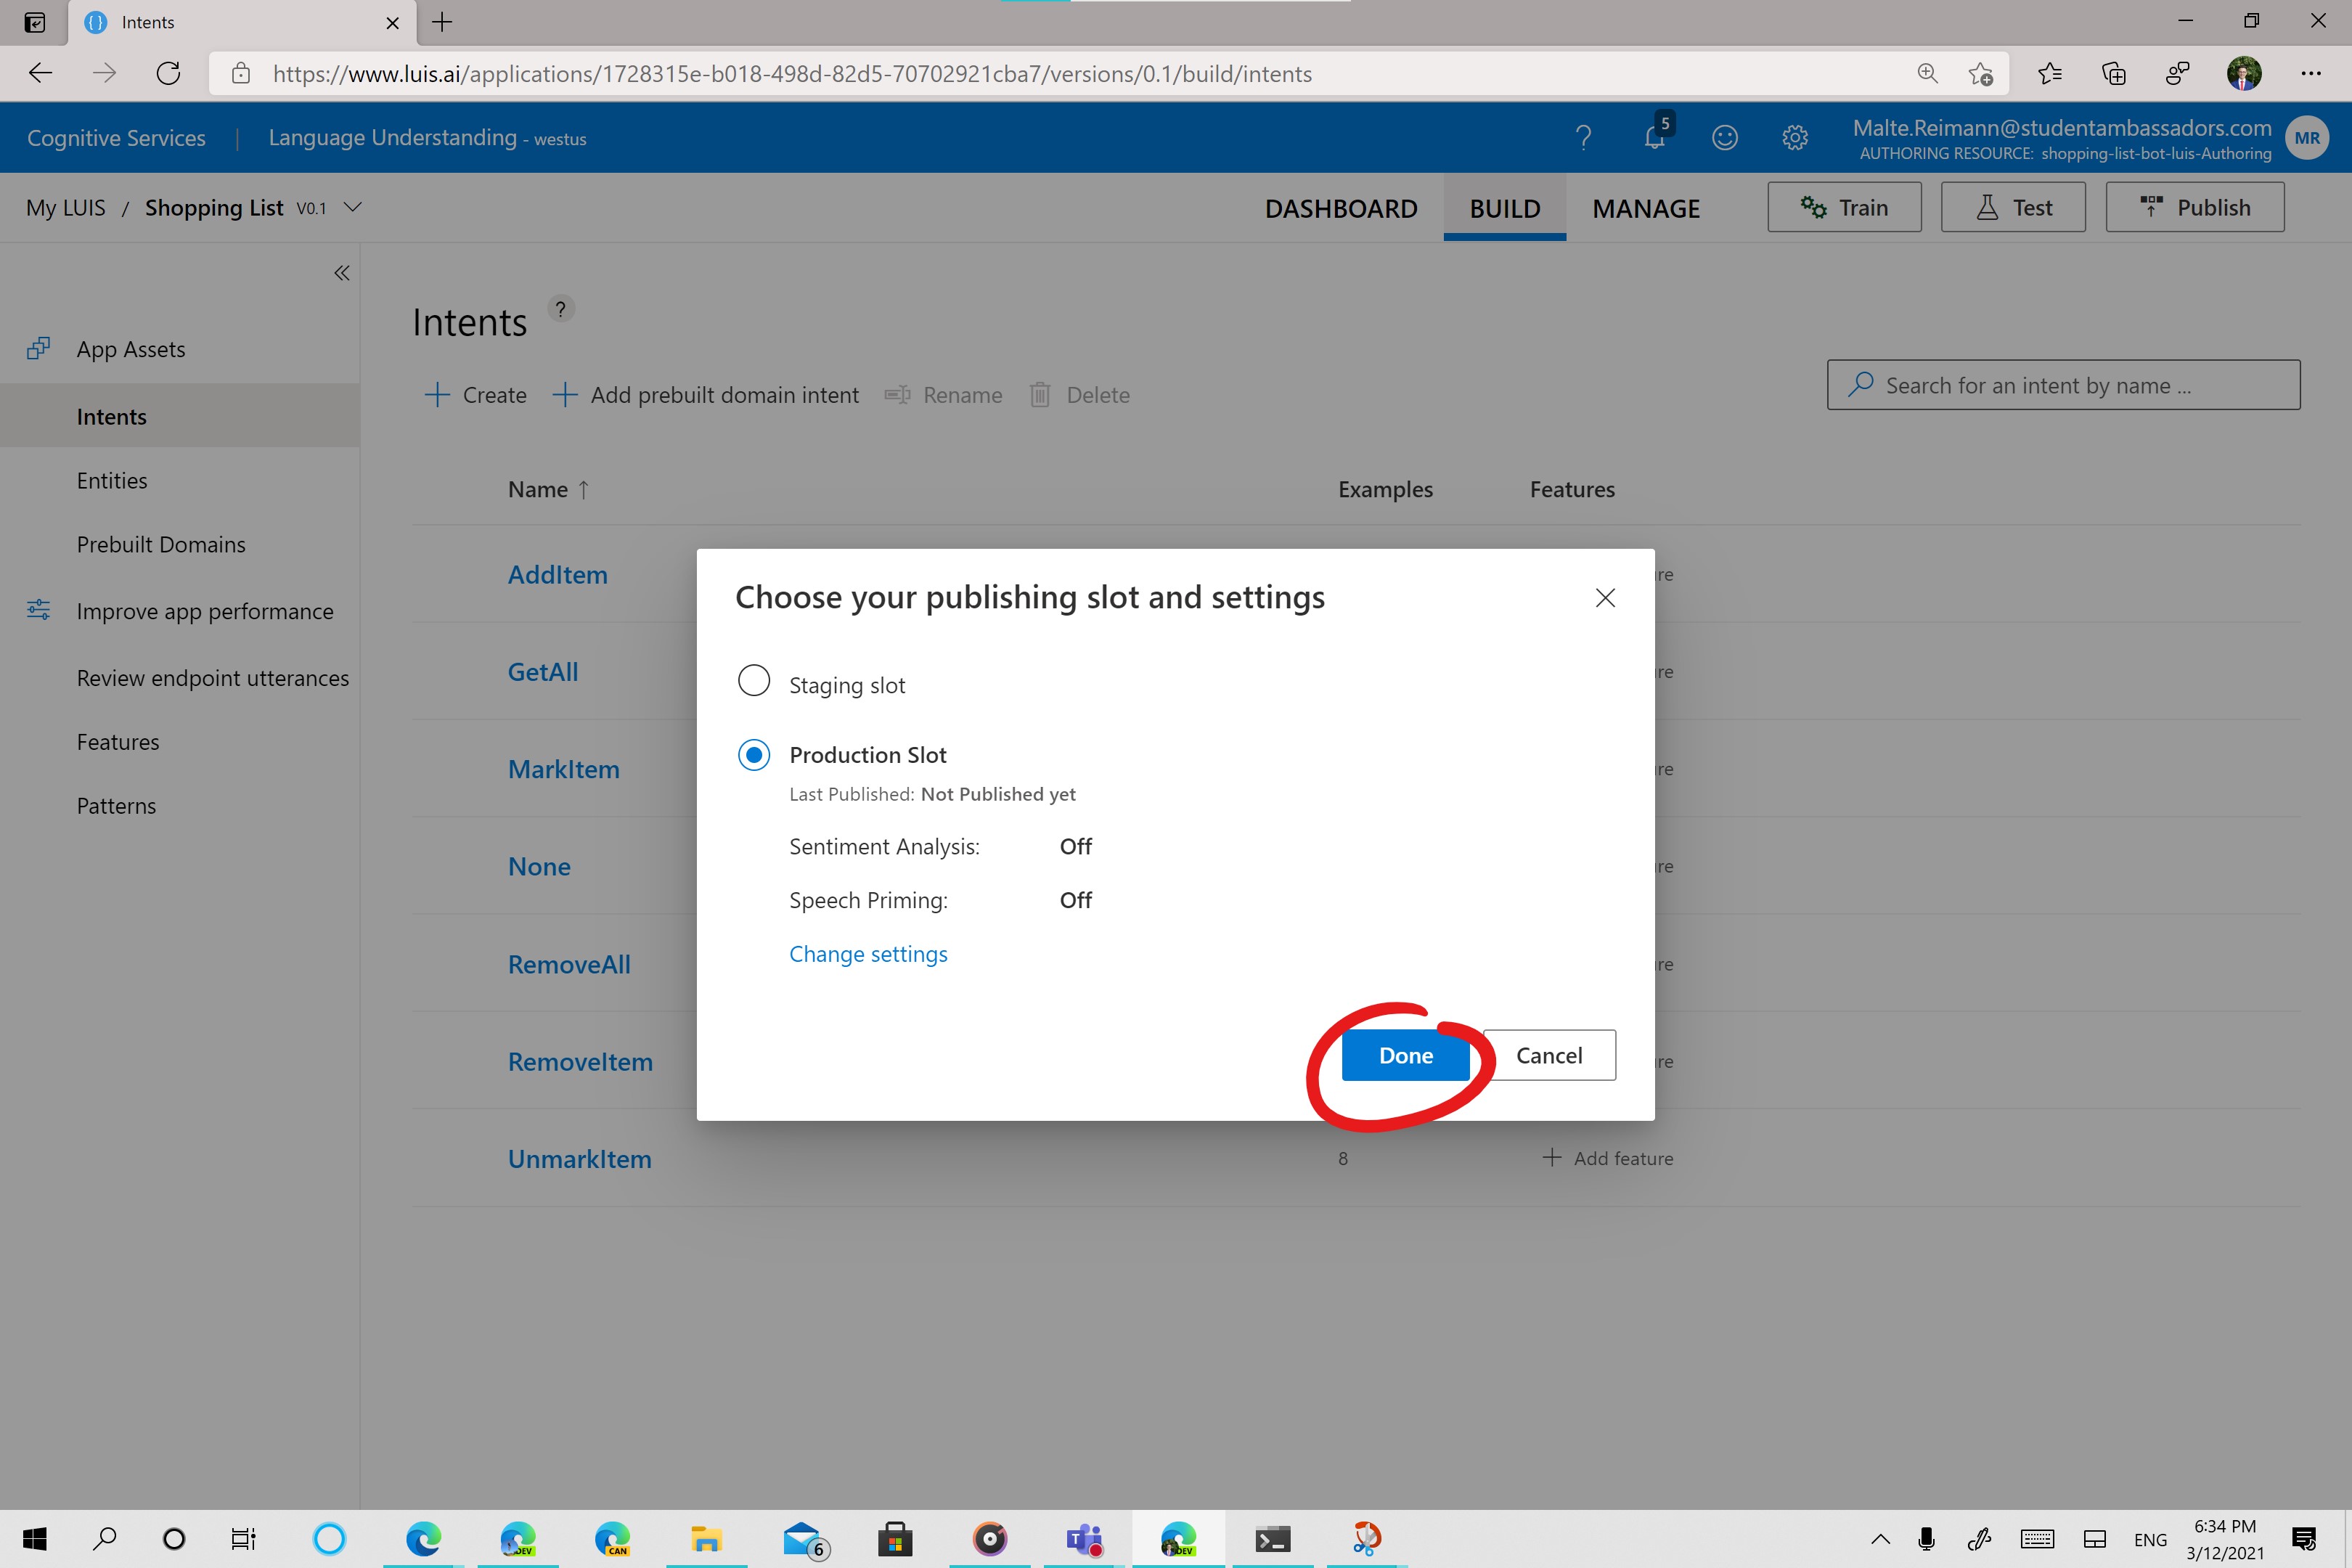The height and width of the screenshot is (1568, 2352).
Task: Sort intents by the Name column arrow
Action: (584, 490)
